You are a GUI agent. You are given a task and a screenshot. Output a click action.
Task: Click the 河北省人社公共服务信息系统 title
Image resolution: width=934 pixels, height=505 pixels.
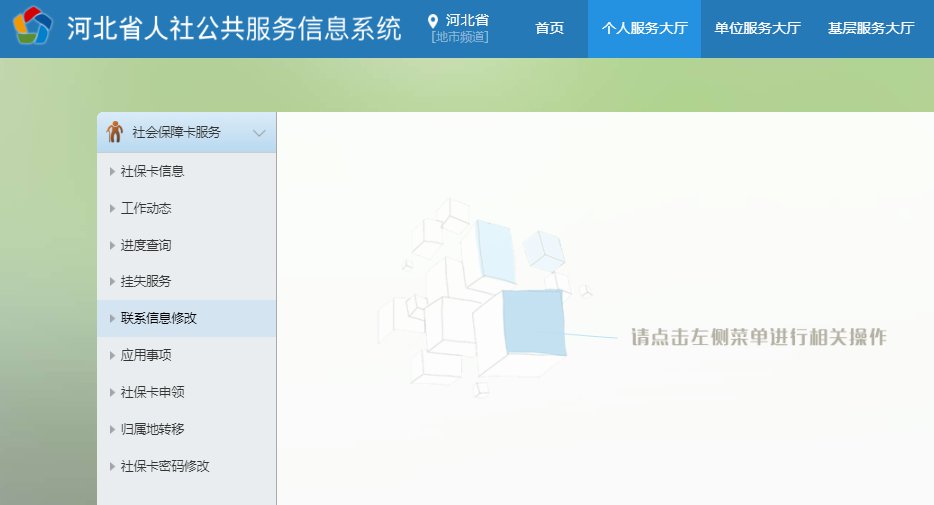234,28
